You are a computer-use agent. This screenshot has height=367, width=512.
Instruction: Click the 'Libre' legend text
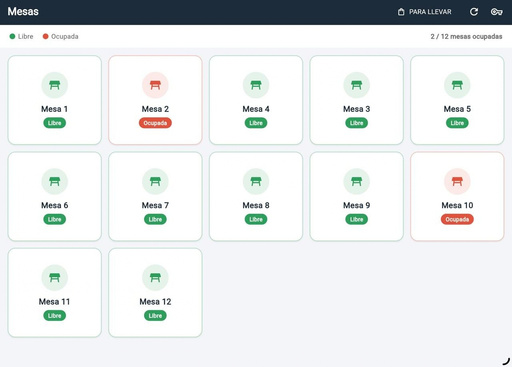[26, 36]
